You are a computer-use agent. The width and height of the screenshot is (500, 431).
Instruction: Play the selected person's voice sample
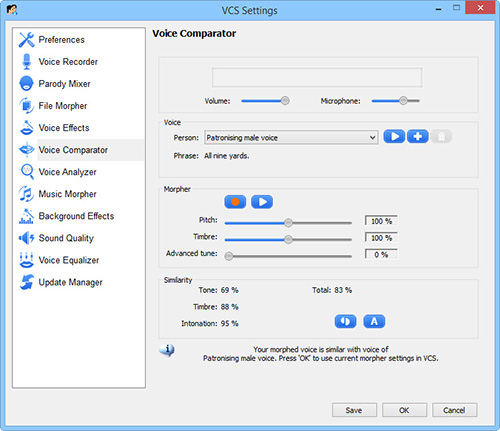(x=394, y=137)
